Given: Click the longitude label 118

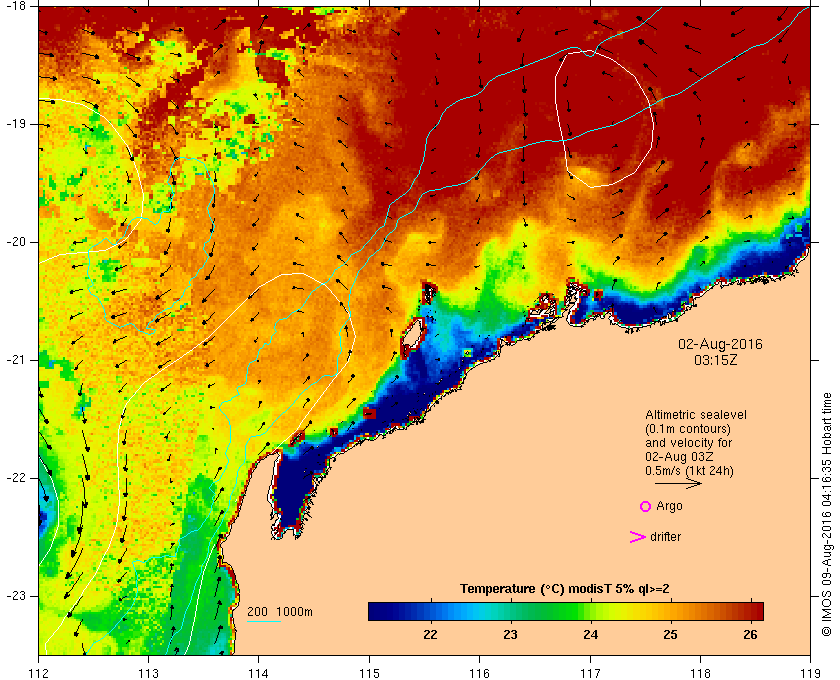Looking at the screenshot, I should [x=700, y=672].
